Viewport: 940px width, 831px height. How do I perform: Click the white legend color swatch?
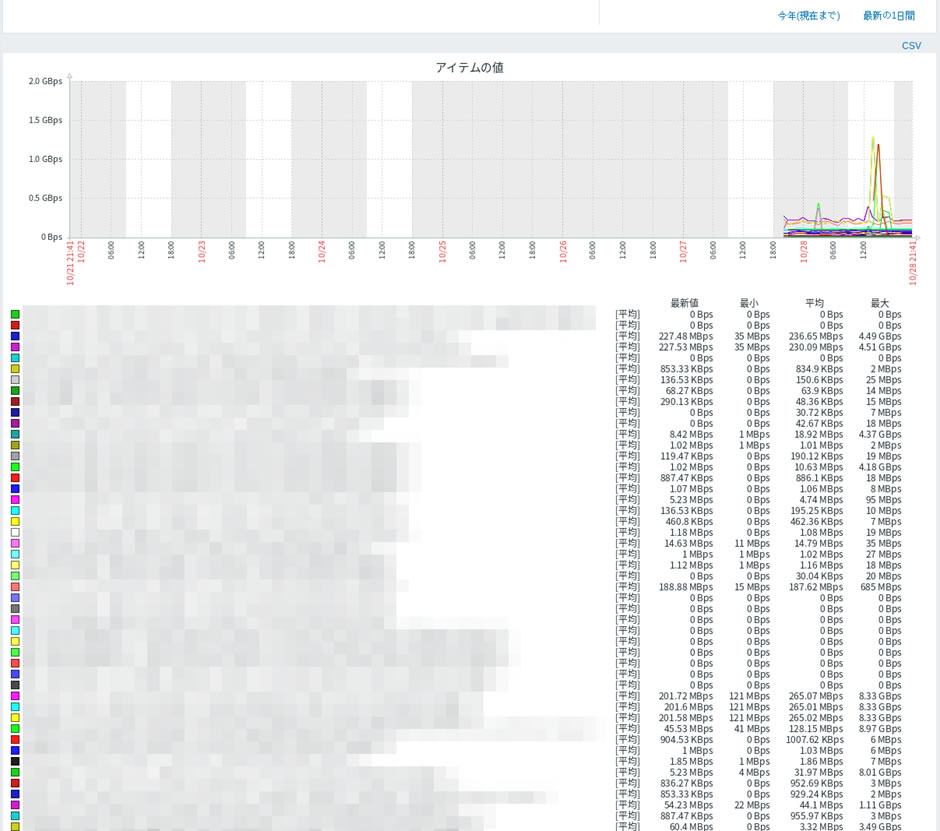15,533
